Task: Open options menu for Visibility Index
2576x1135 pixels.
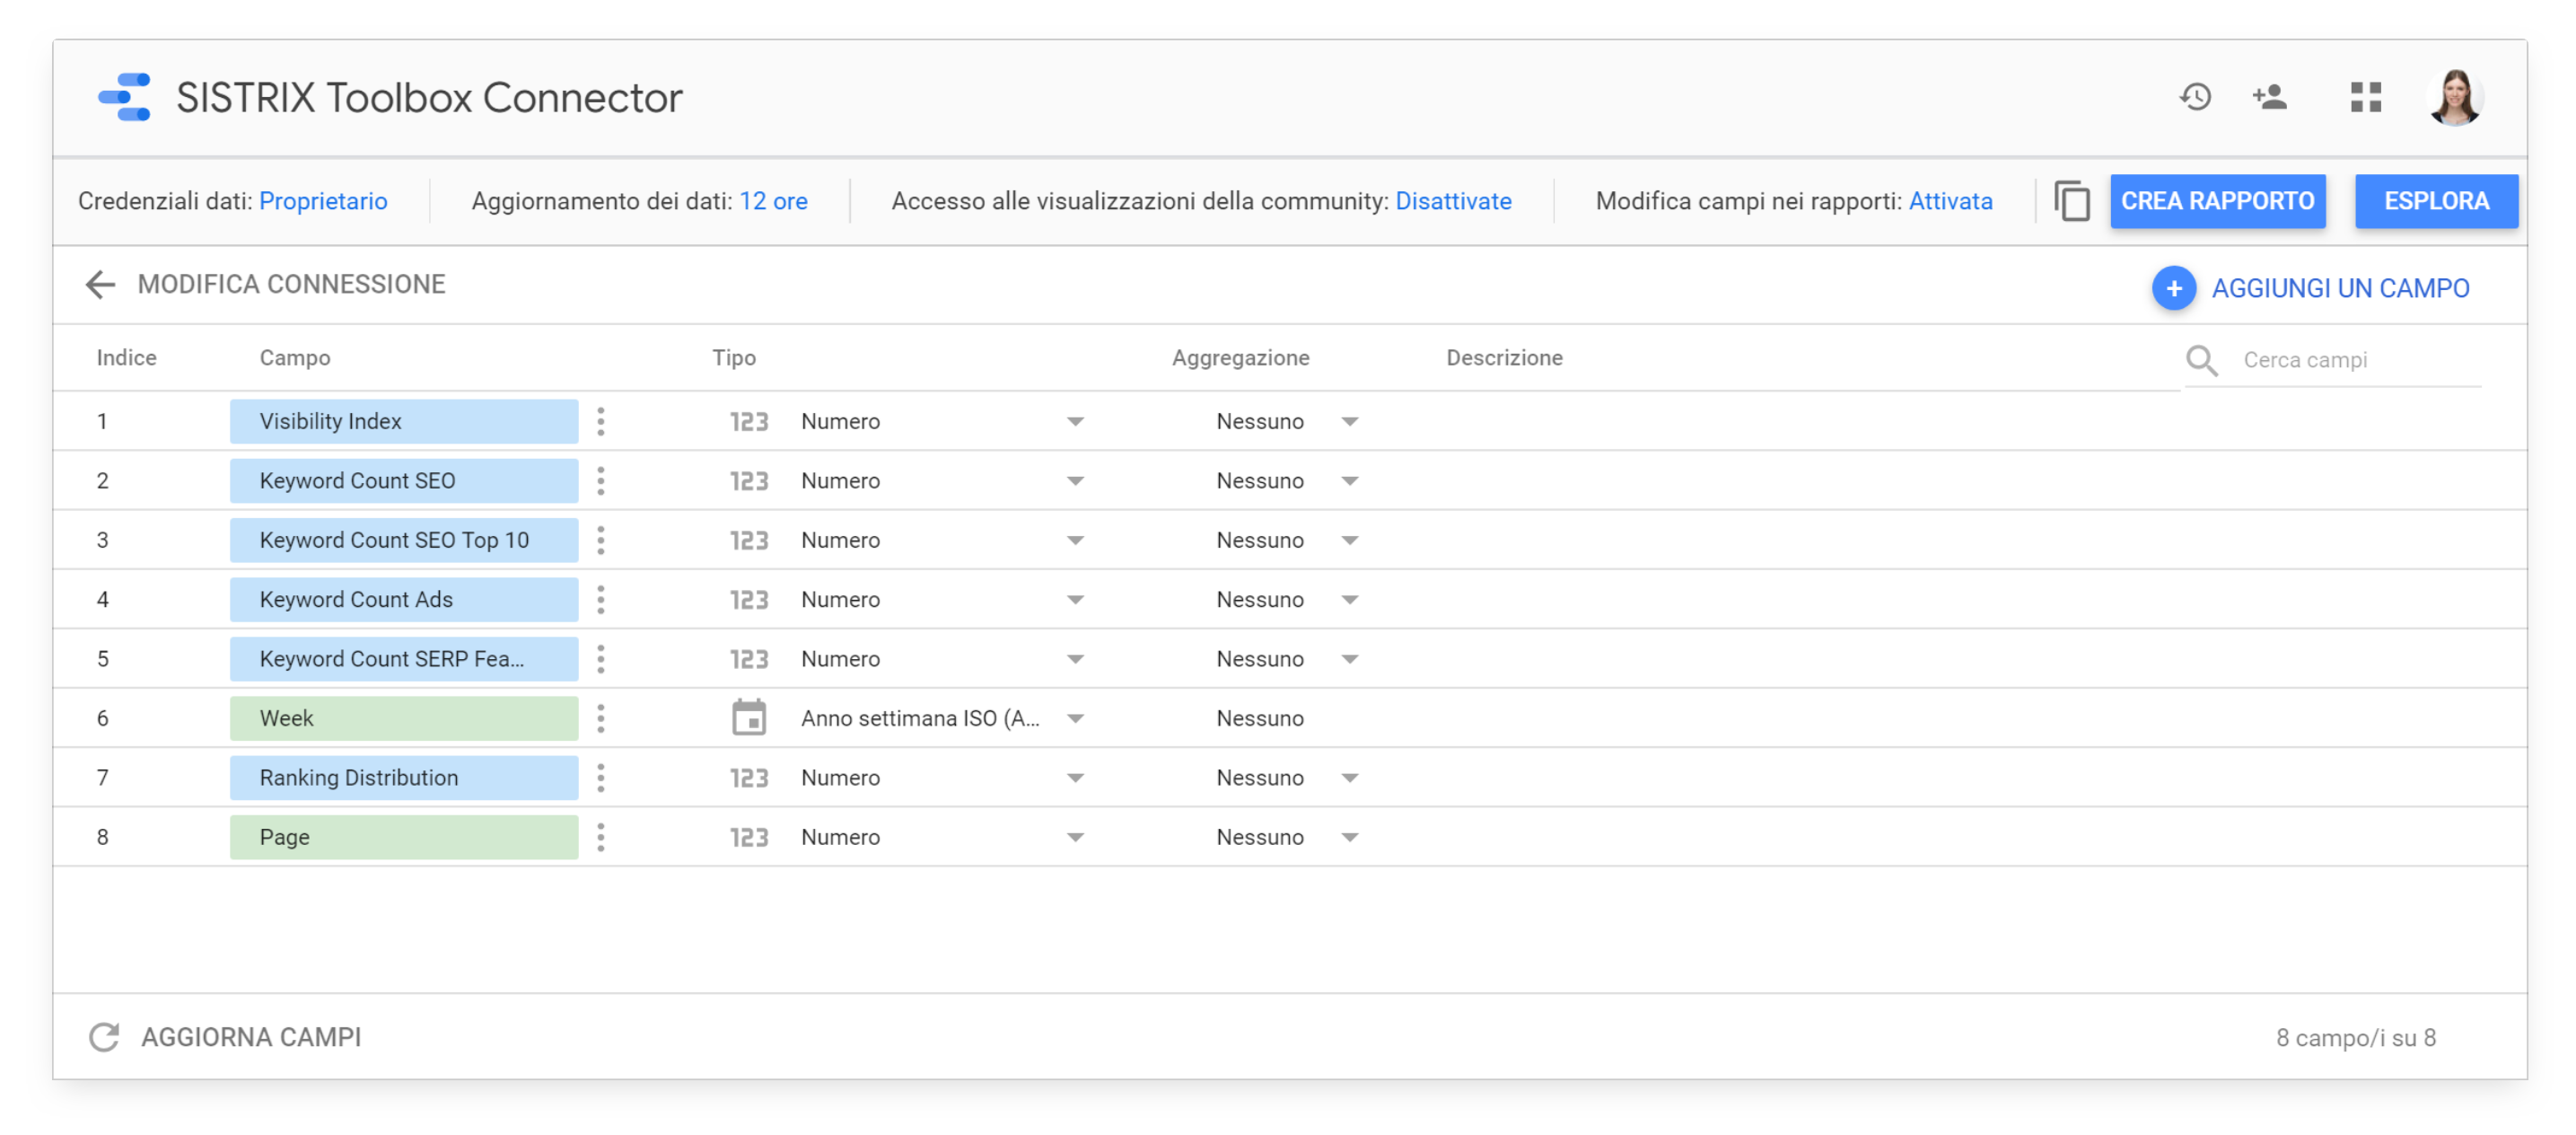Action: tap(600, 421)
